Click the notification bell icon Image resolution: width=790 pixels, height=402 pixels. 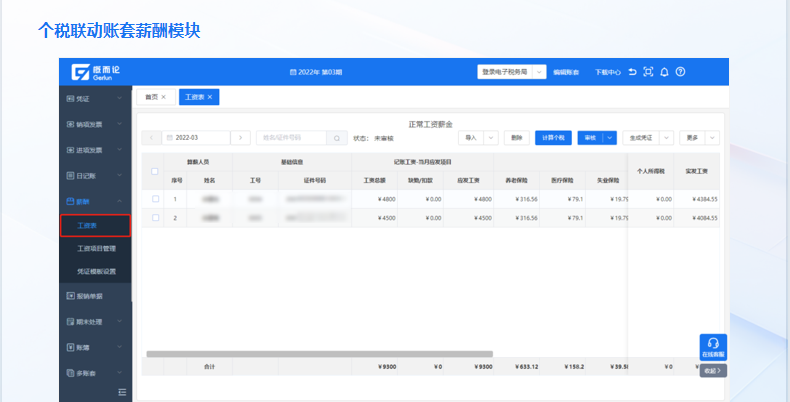[665, 72]
